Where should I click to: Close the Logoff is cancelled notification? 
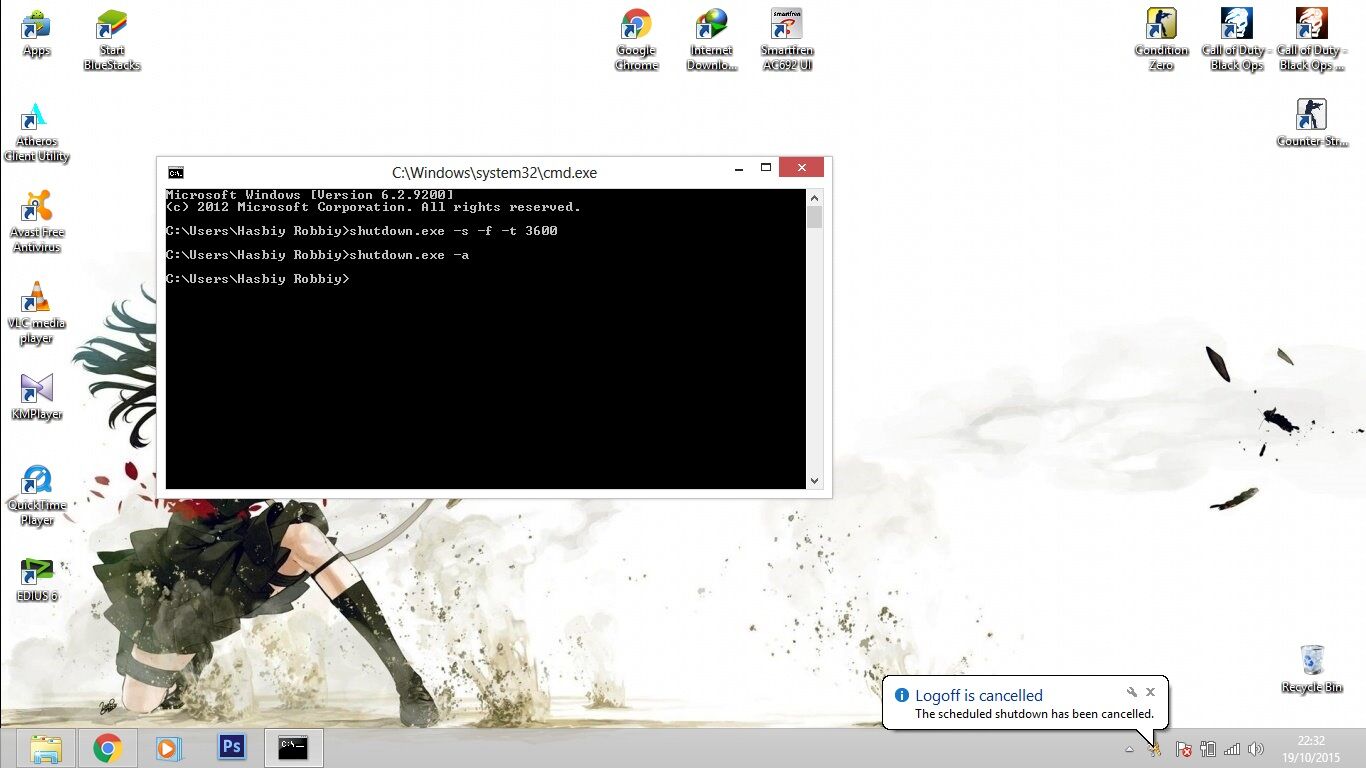(1150, 692)
